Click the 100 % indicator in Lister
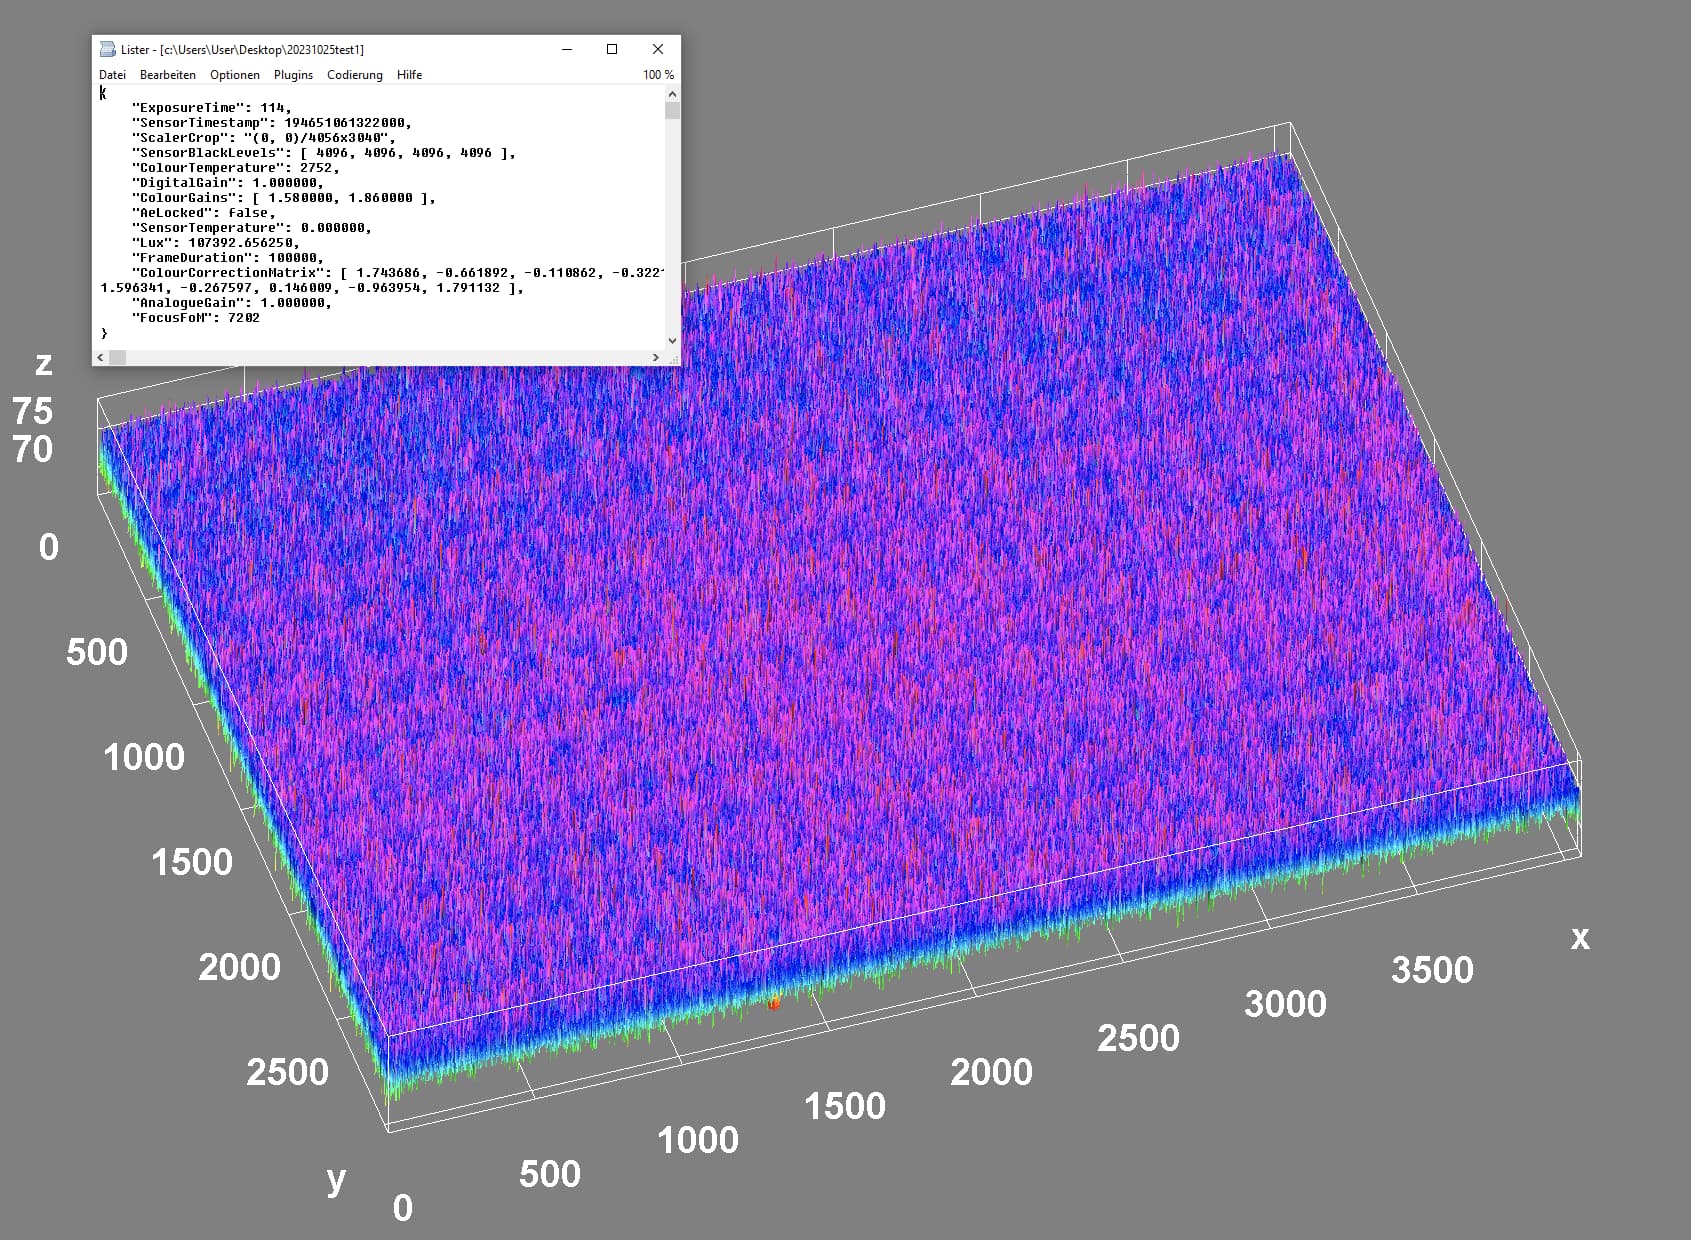The width and height of the screenshot is (1691, 1240). coord(658,75)
